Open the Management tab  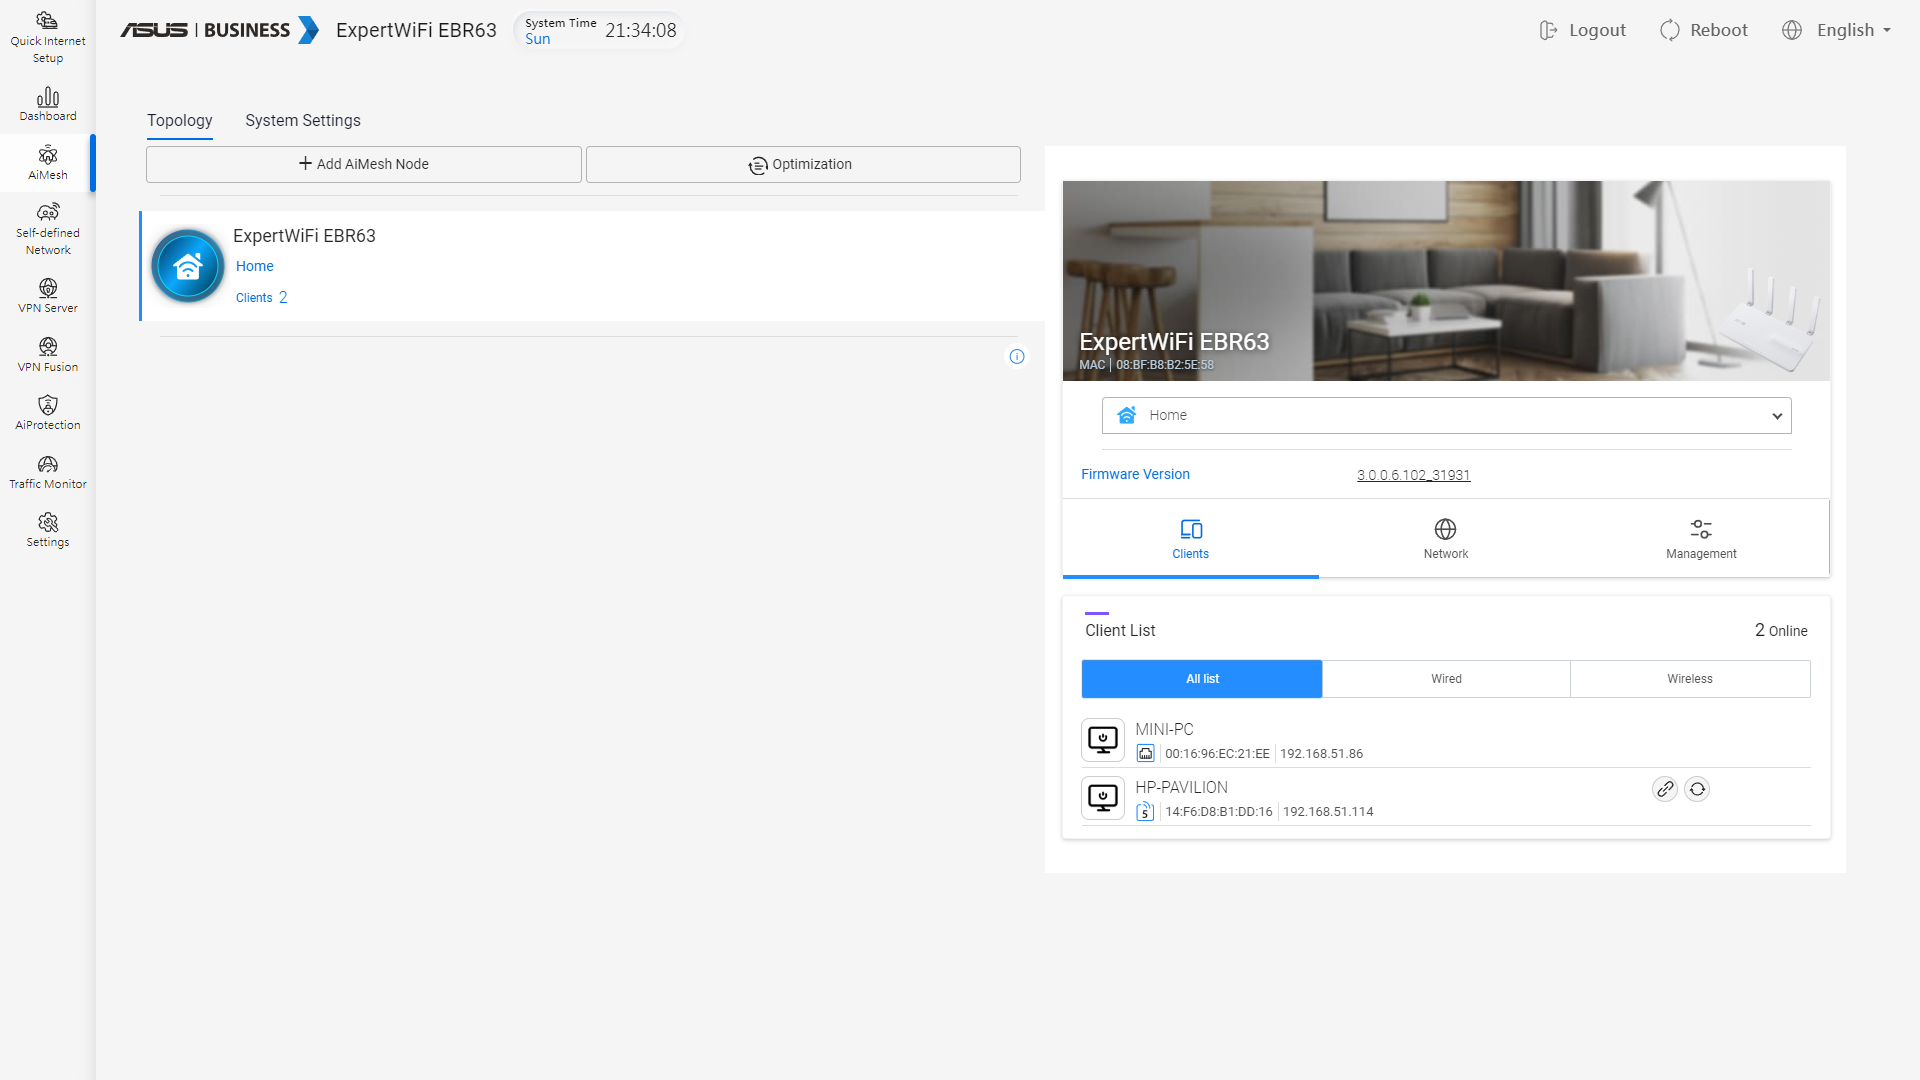point(1700,538)
